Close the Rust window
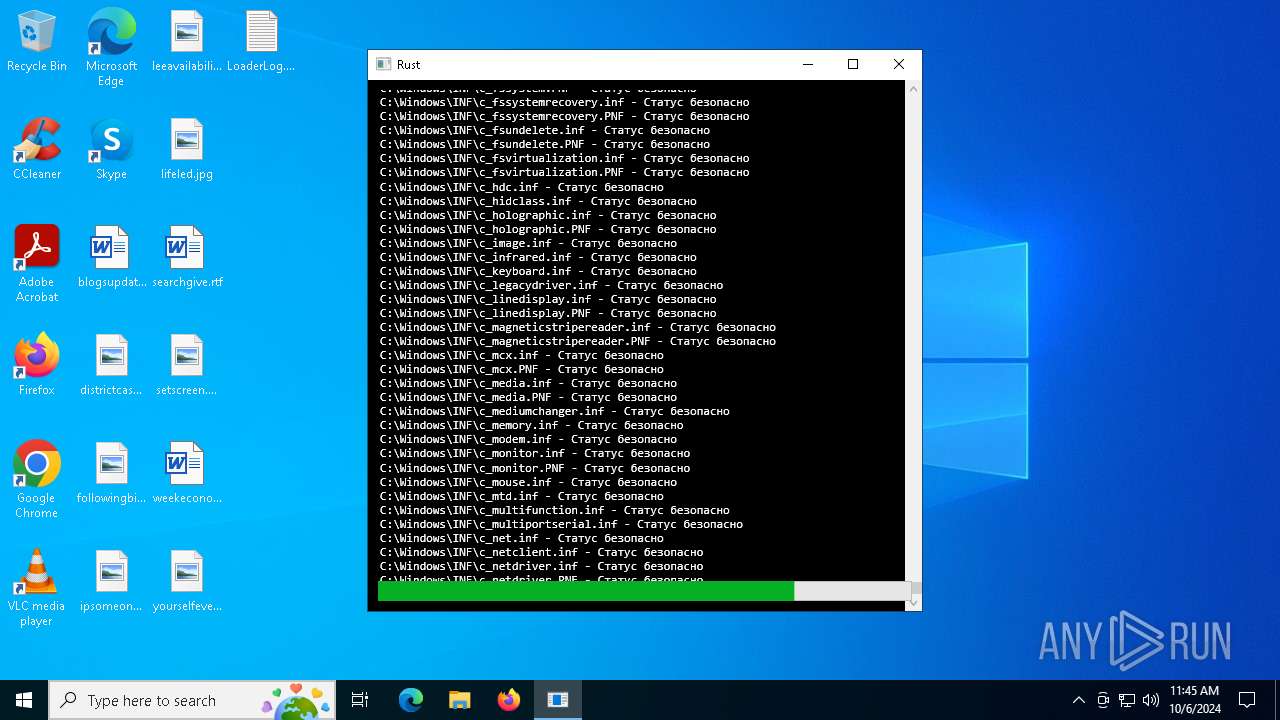The width and height of the screenshot is (1280, 720). pos(899,64)
